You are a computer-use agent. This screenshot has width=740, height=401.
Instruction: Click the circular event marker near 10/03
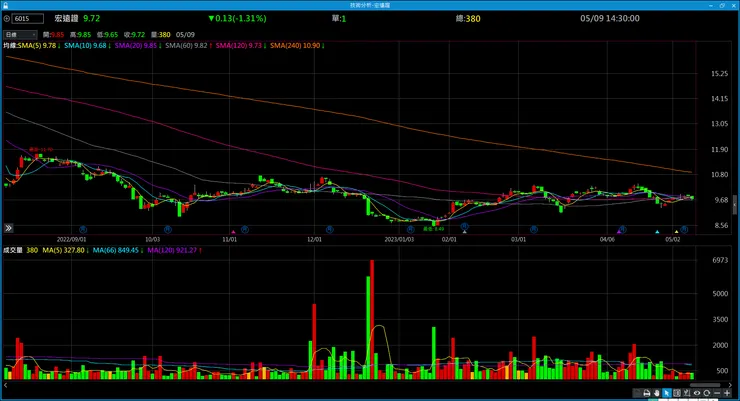pos(168,229)
